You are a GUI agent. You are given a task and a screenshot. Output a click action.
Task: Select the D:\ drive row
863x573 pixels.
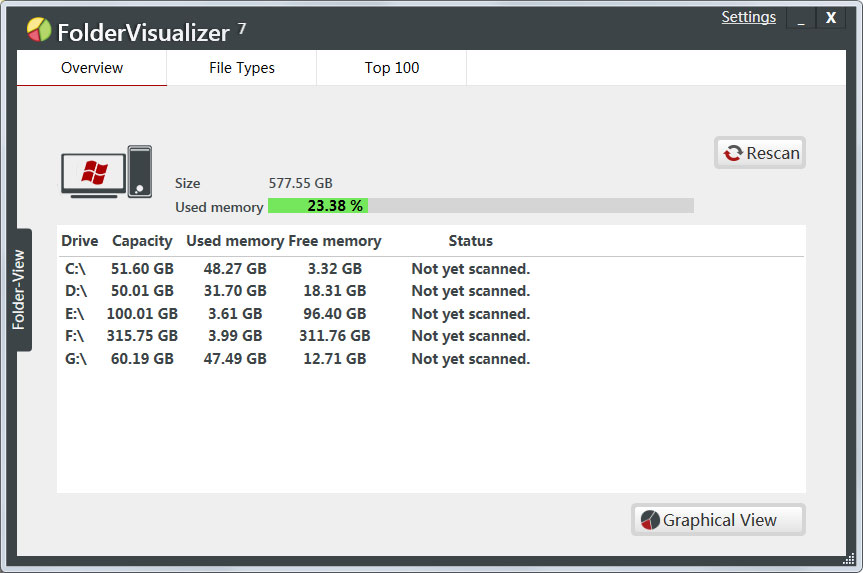click(x=431, y=291)
